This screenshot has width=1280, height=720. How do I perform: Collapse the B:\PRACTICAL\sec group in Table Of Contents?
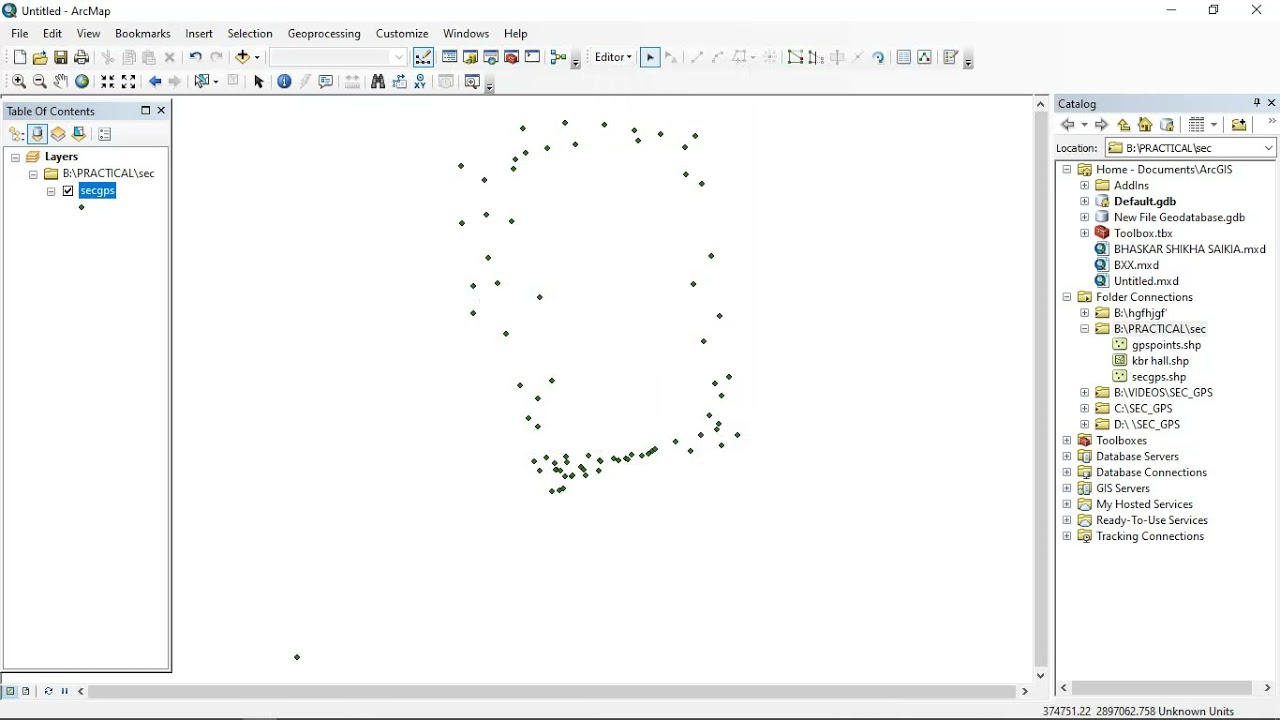click(33, 174)
